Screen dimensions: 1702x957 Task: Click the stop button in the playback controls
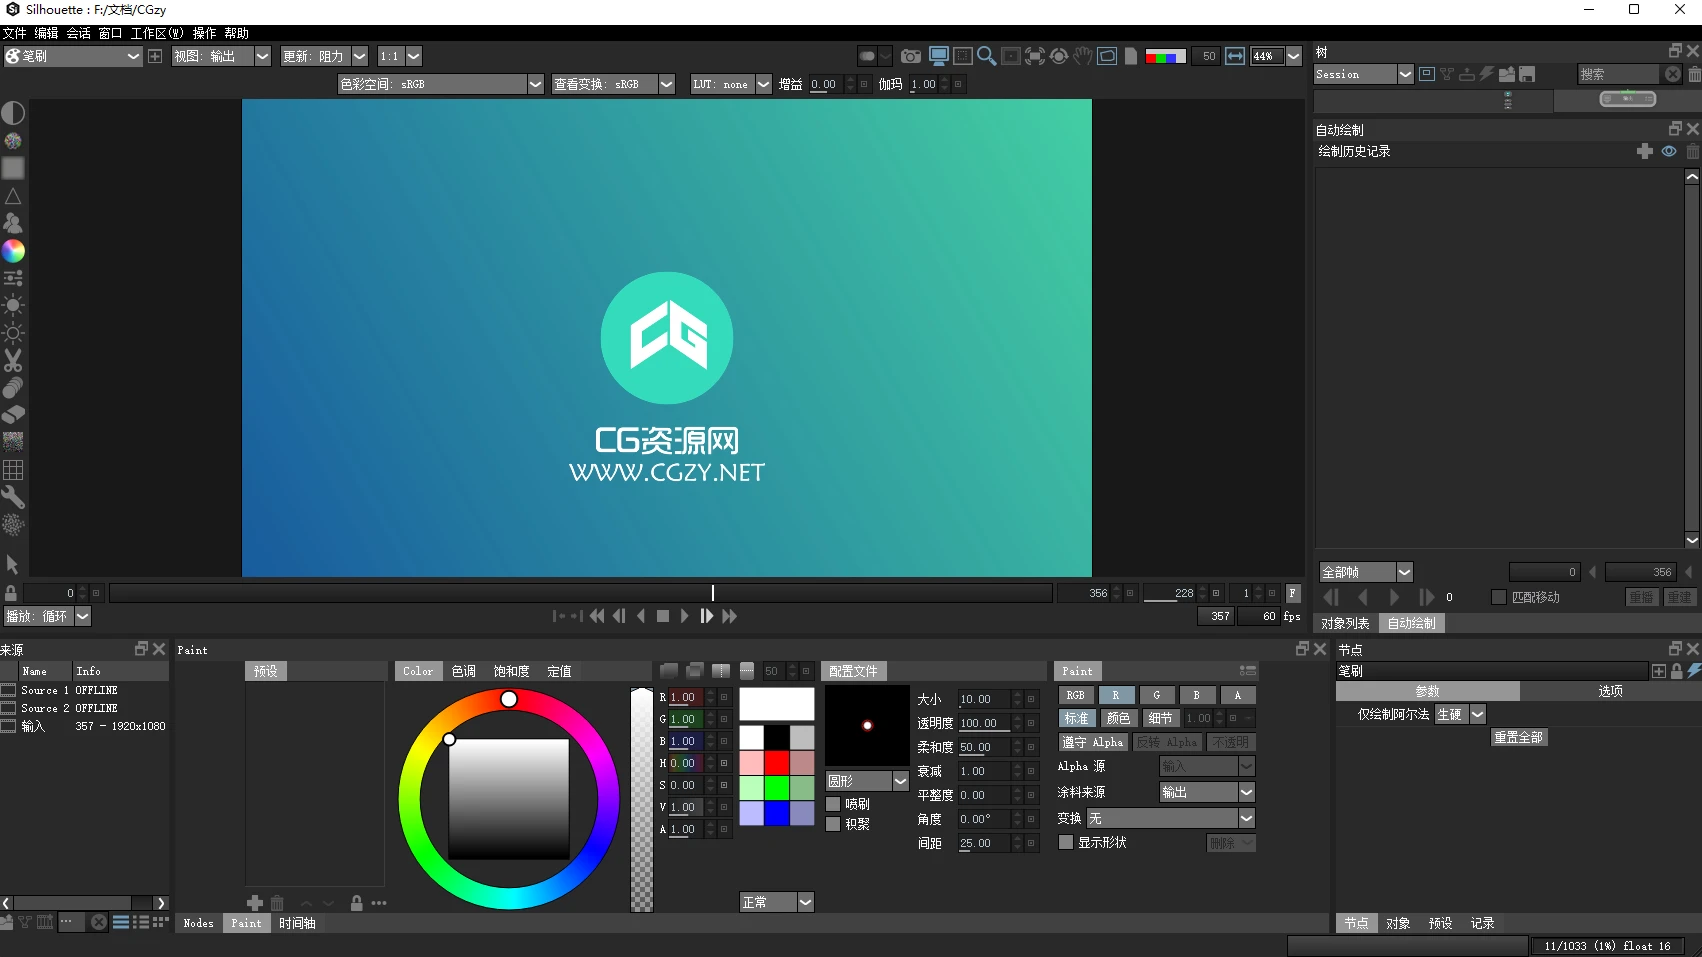click(x=662, y=616)
